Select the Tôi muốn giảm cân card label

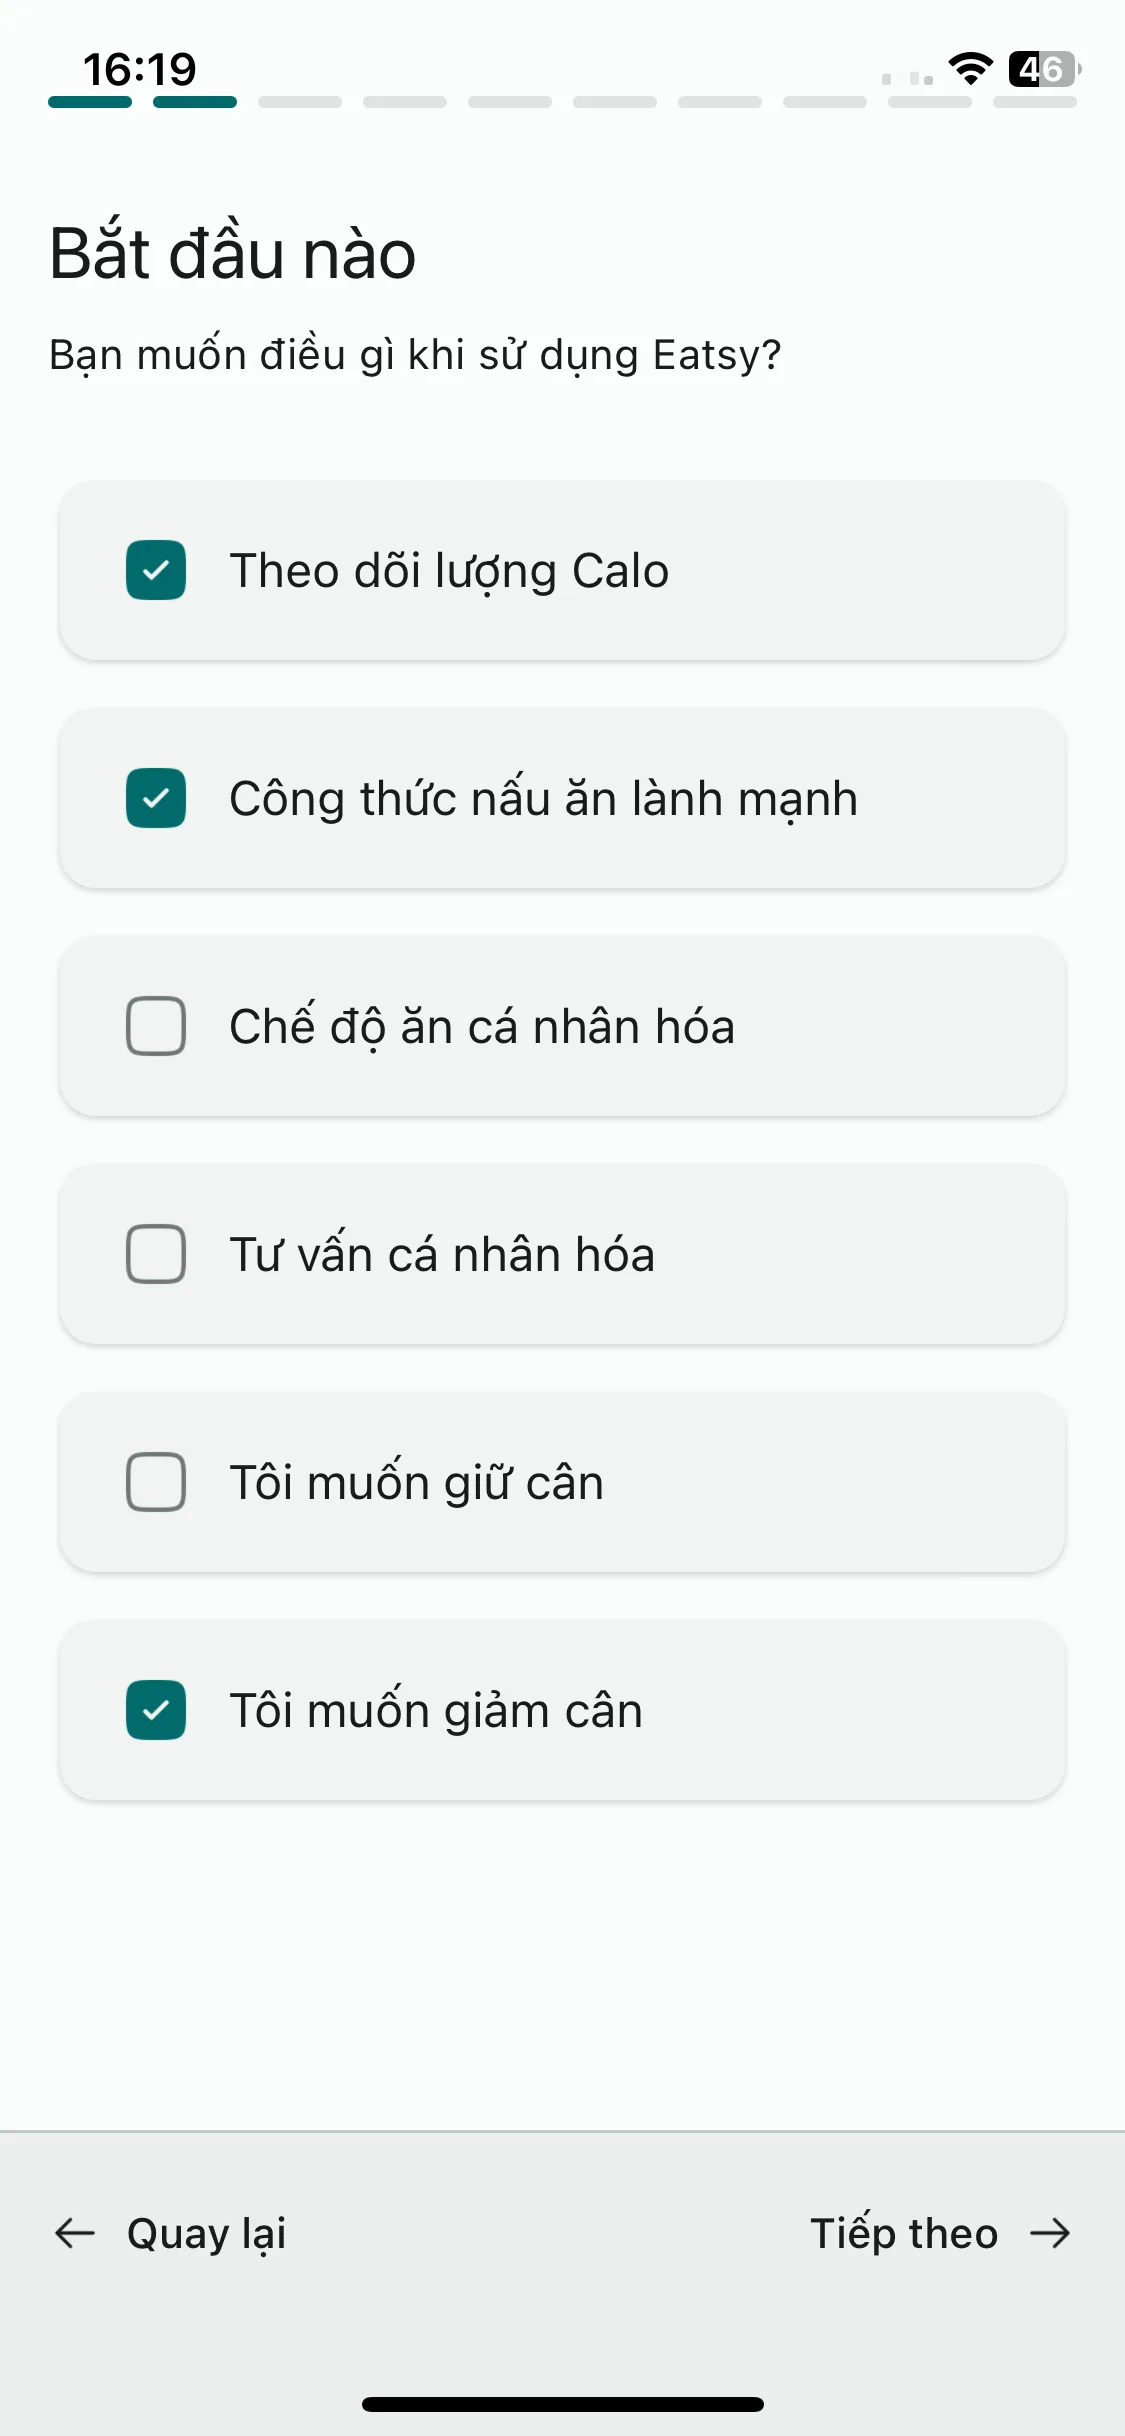point(436,1710)
